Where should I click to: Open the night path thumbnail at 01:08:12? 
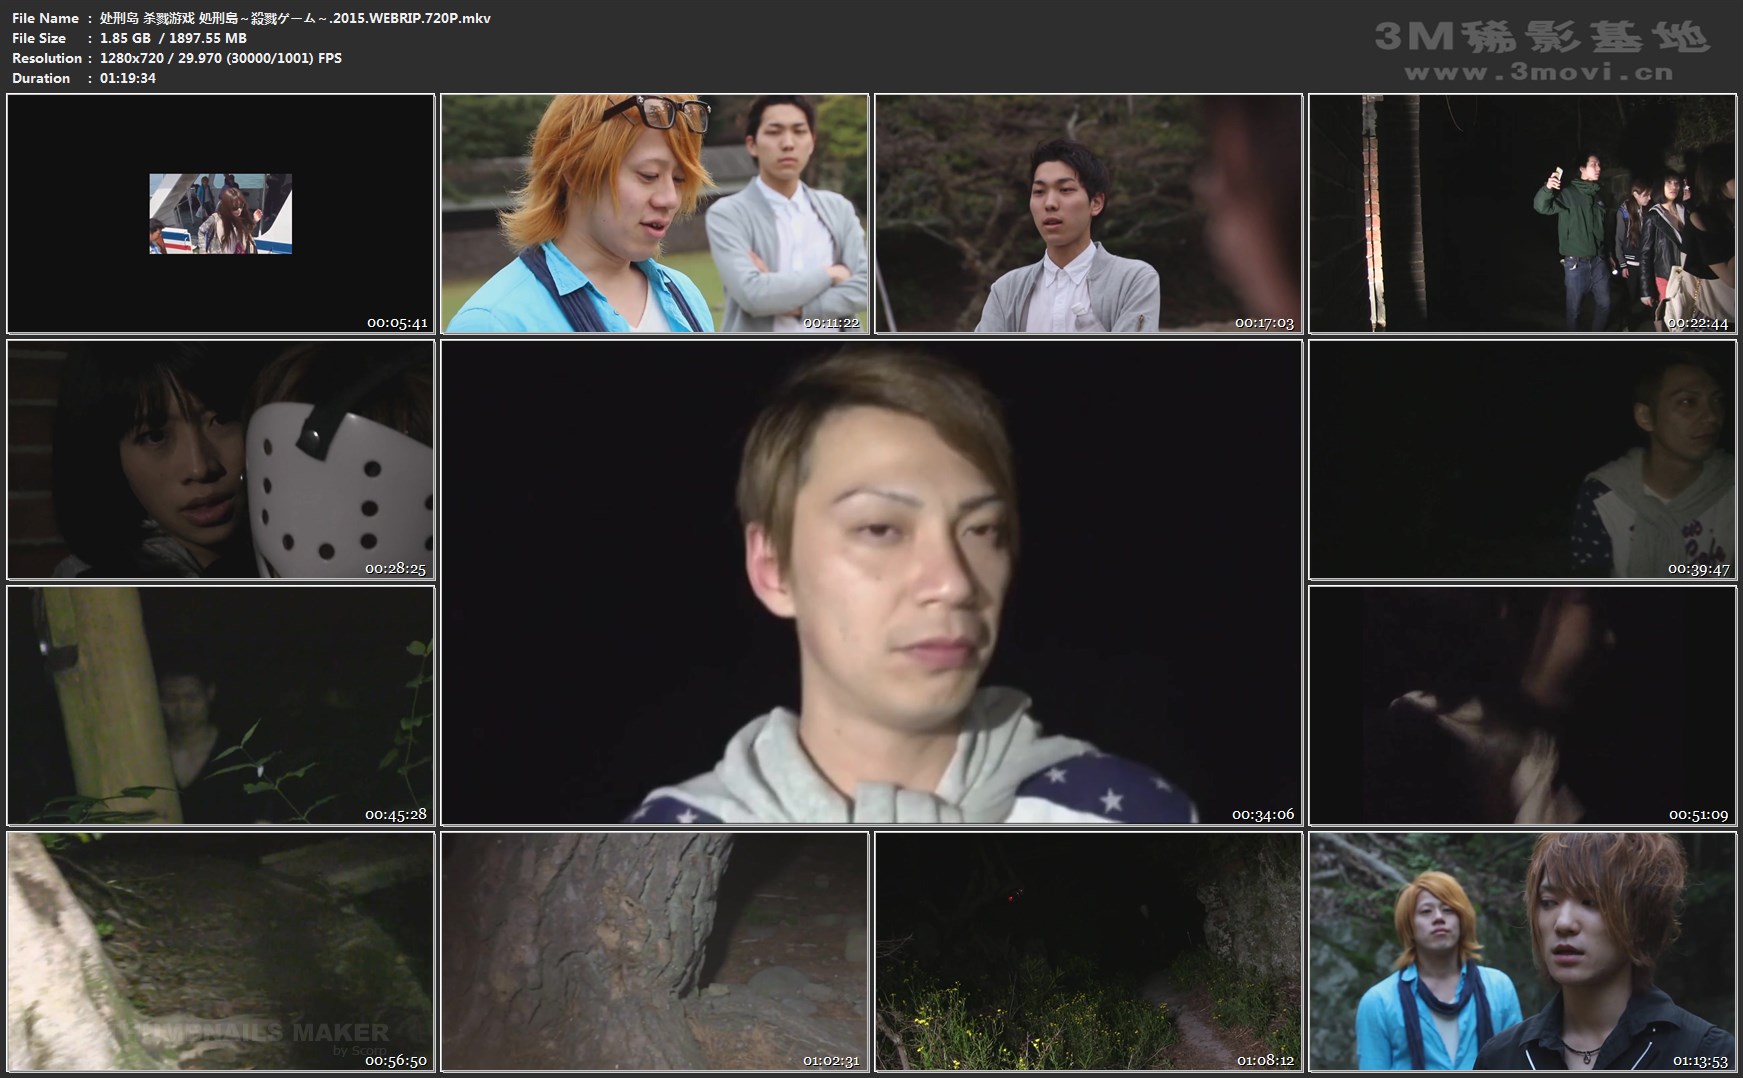point(1088,951)
